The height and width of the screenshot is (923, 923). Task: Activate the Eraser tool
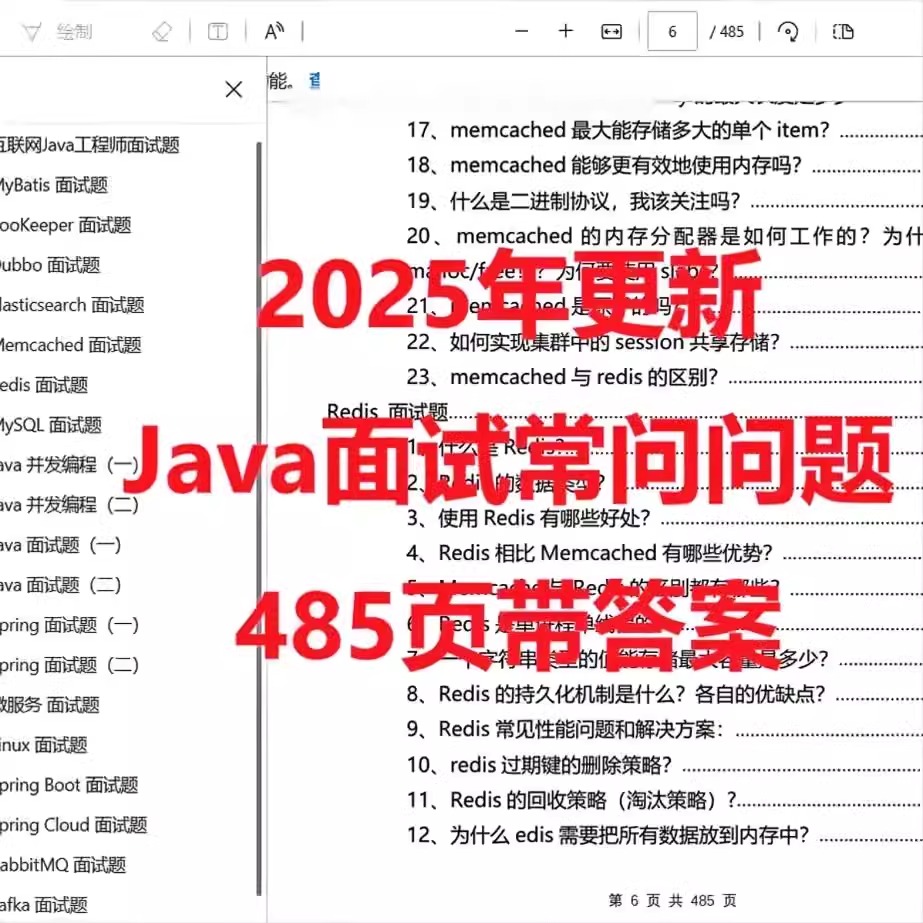coord(163,31)
